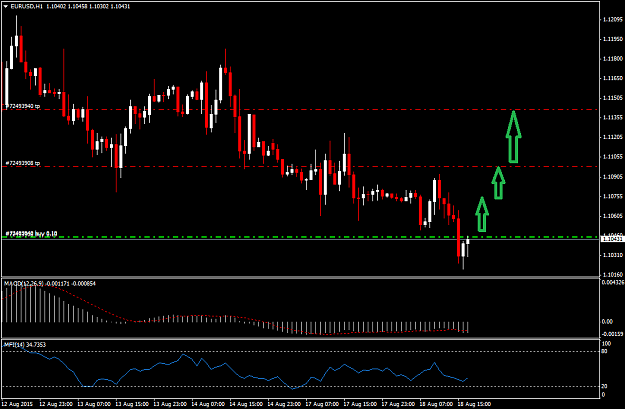This screenshot has height=409, width=625.
Task: Click the 17 Aug 23:00 time label
Action: 399,404
